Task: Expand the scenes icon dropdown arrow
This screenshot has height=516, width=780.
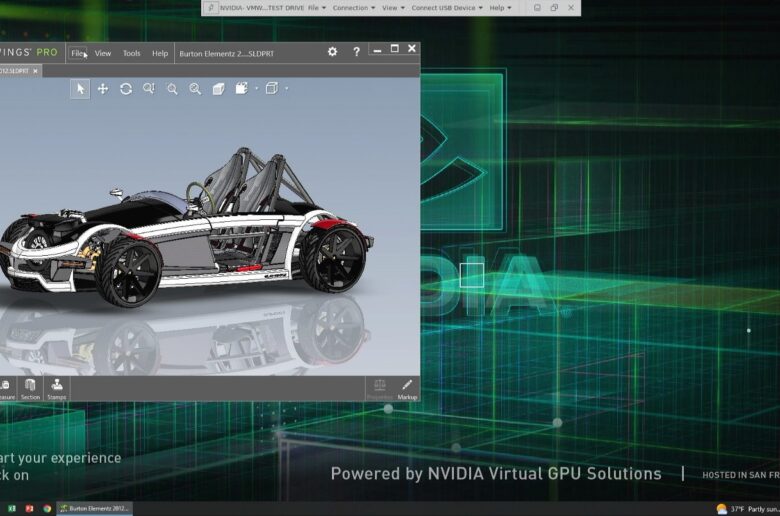Action: (x=257, y=89)
